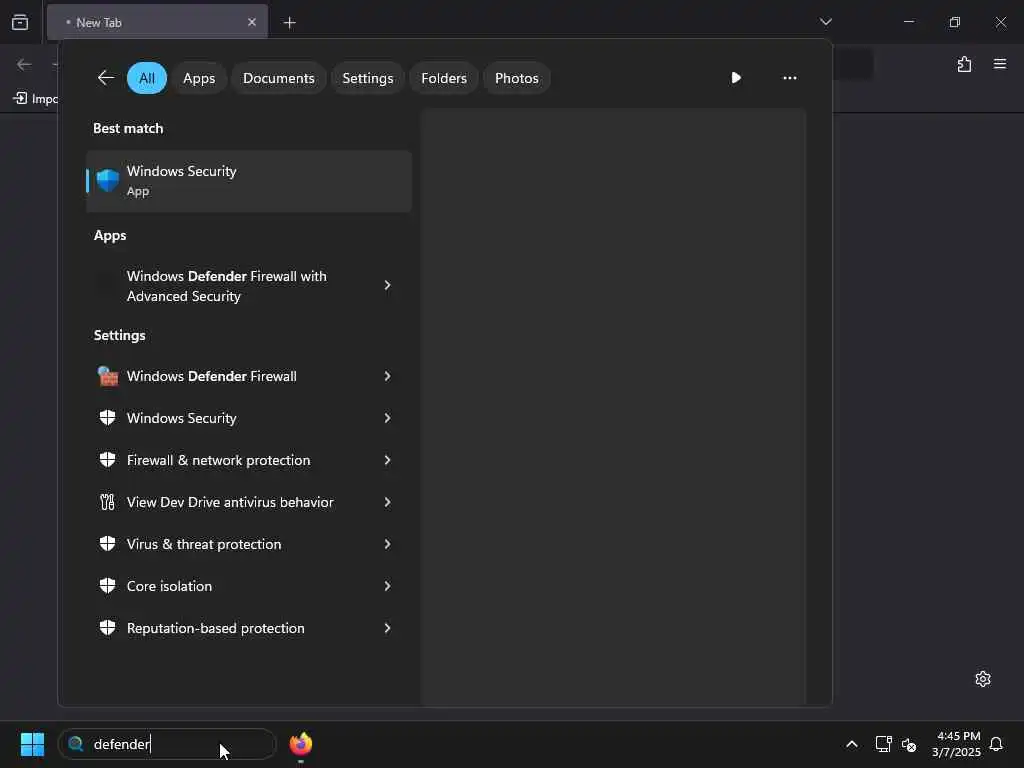Screen dimensions: 1024x768
Task: Click the Firefox back navigation arrow
Action: click(x=24, y=64)
